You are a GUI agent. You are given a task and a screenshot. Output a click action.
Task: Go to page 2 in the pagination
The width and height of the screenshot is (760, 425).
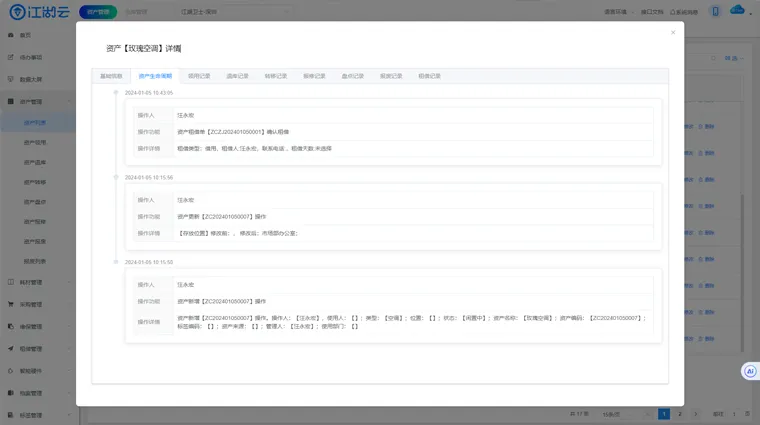680,413
